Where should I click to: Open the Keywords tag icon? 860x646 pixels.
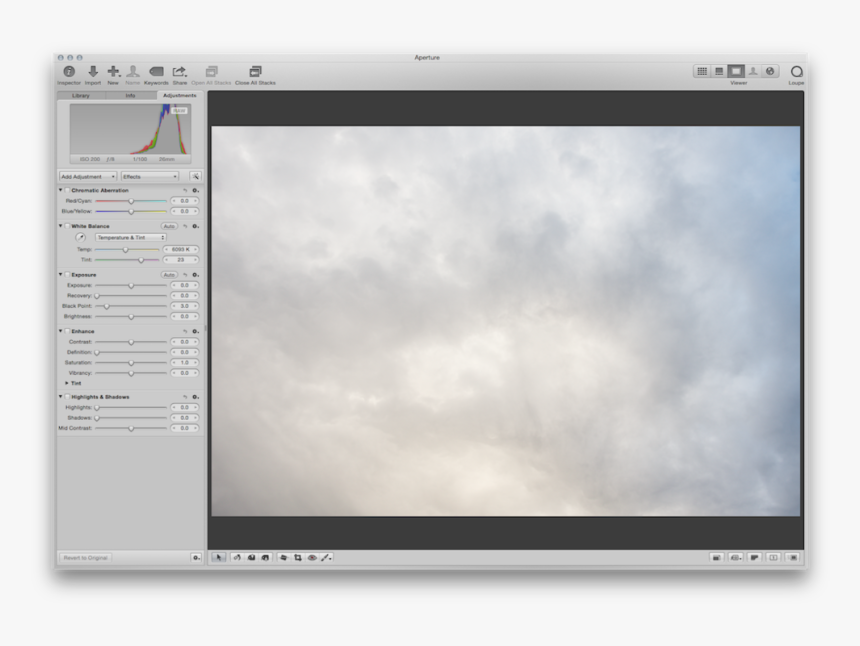coord(156,71)
